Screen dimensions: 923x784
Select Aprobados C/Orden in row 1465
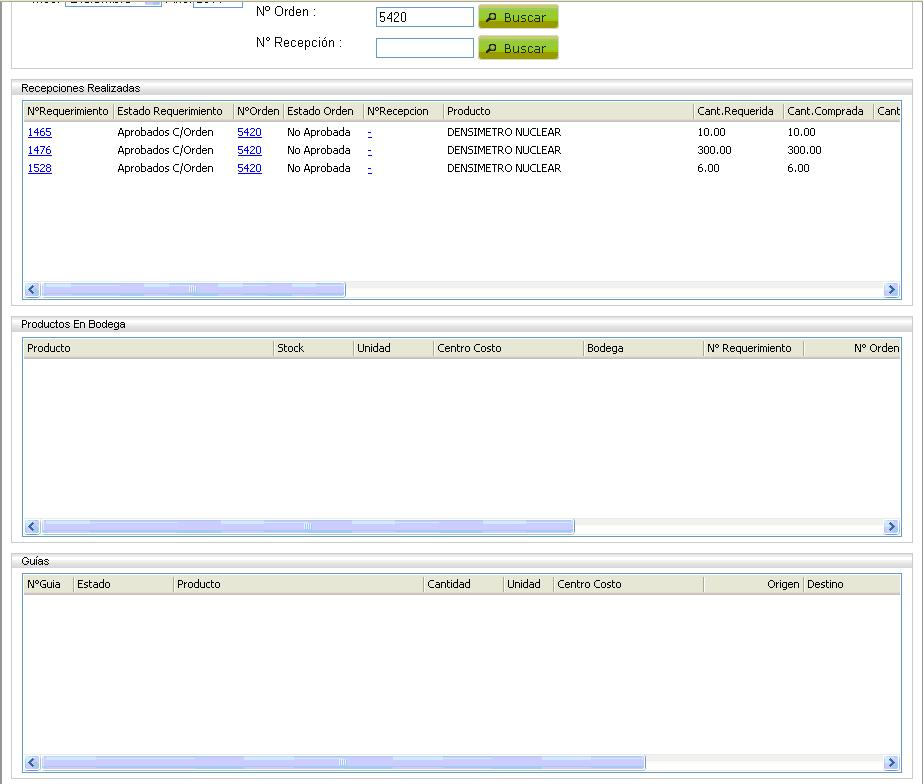coord(165,132)
